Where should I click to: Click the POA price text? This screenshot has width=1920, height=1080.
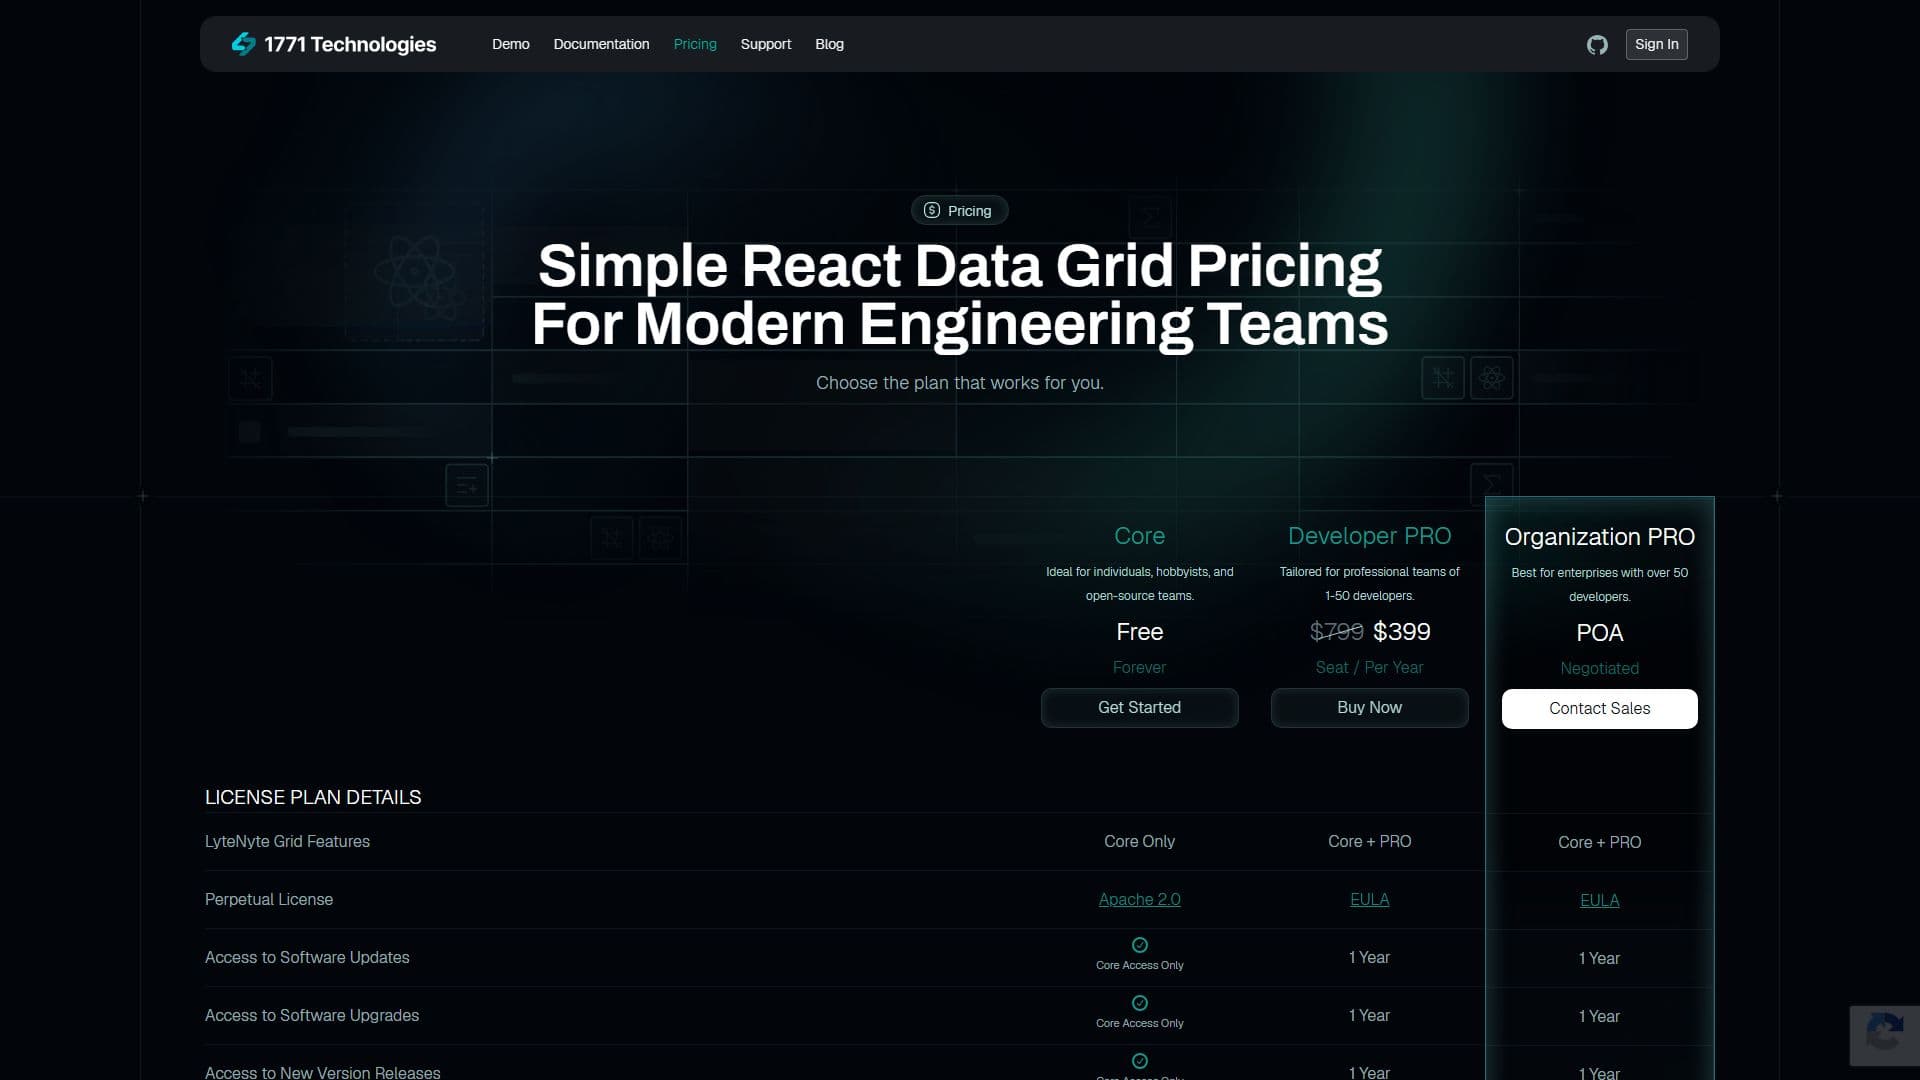(1600, 633)
